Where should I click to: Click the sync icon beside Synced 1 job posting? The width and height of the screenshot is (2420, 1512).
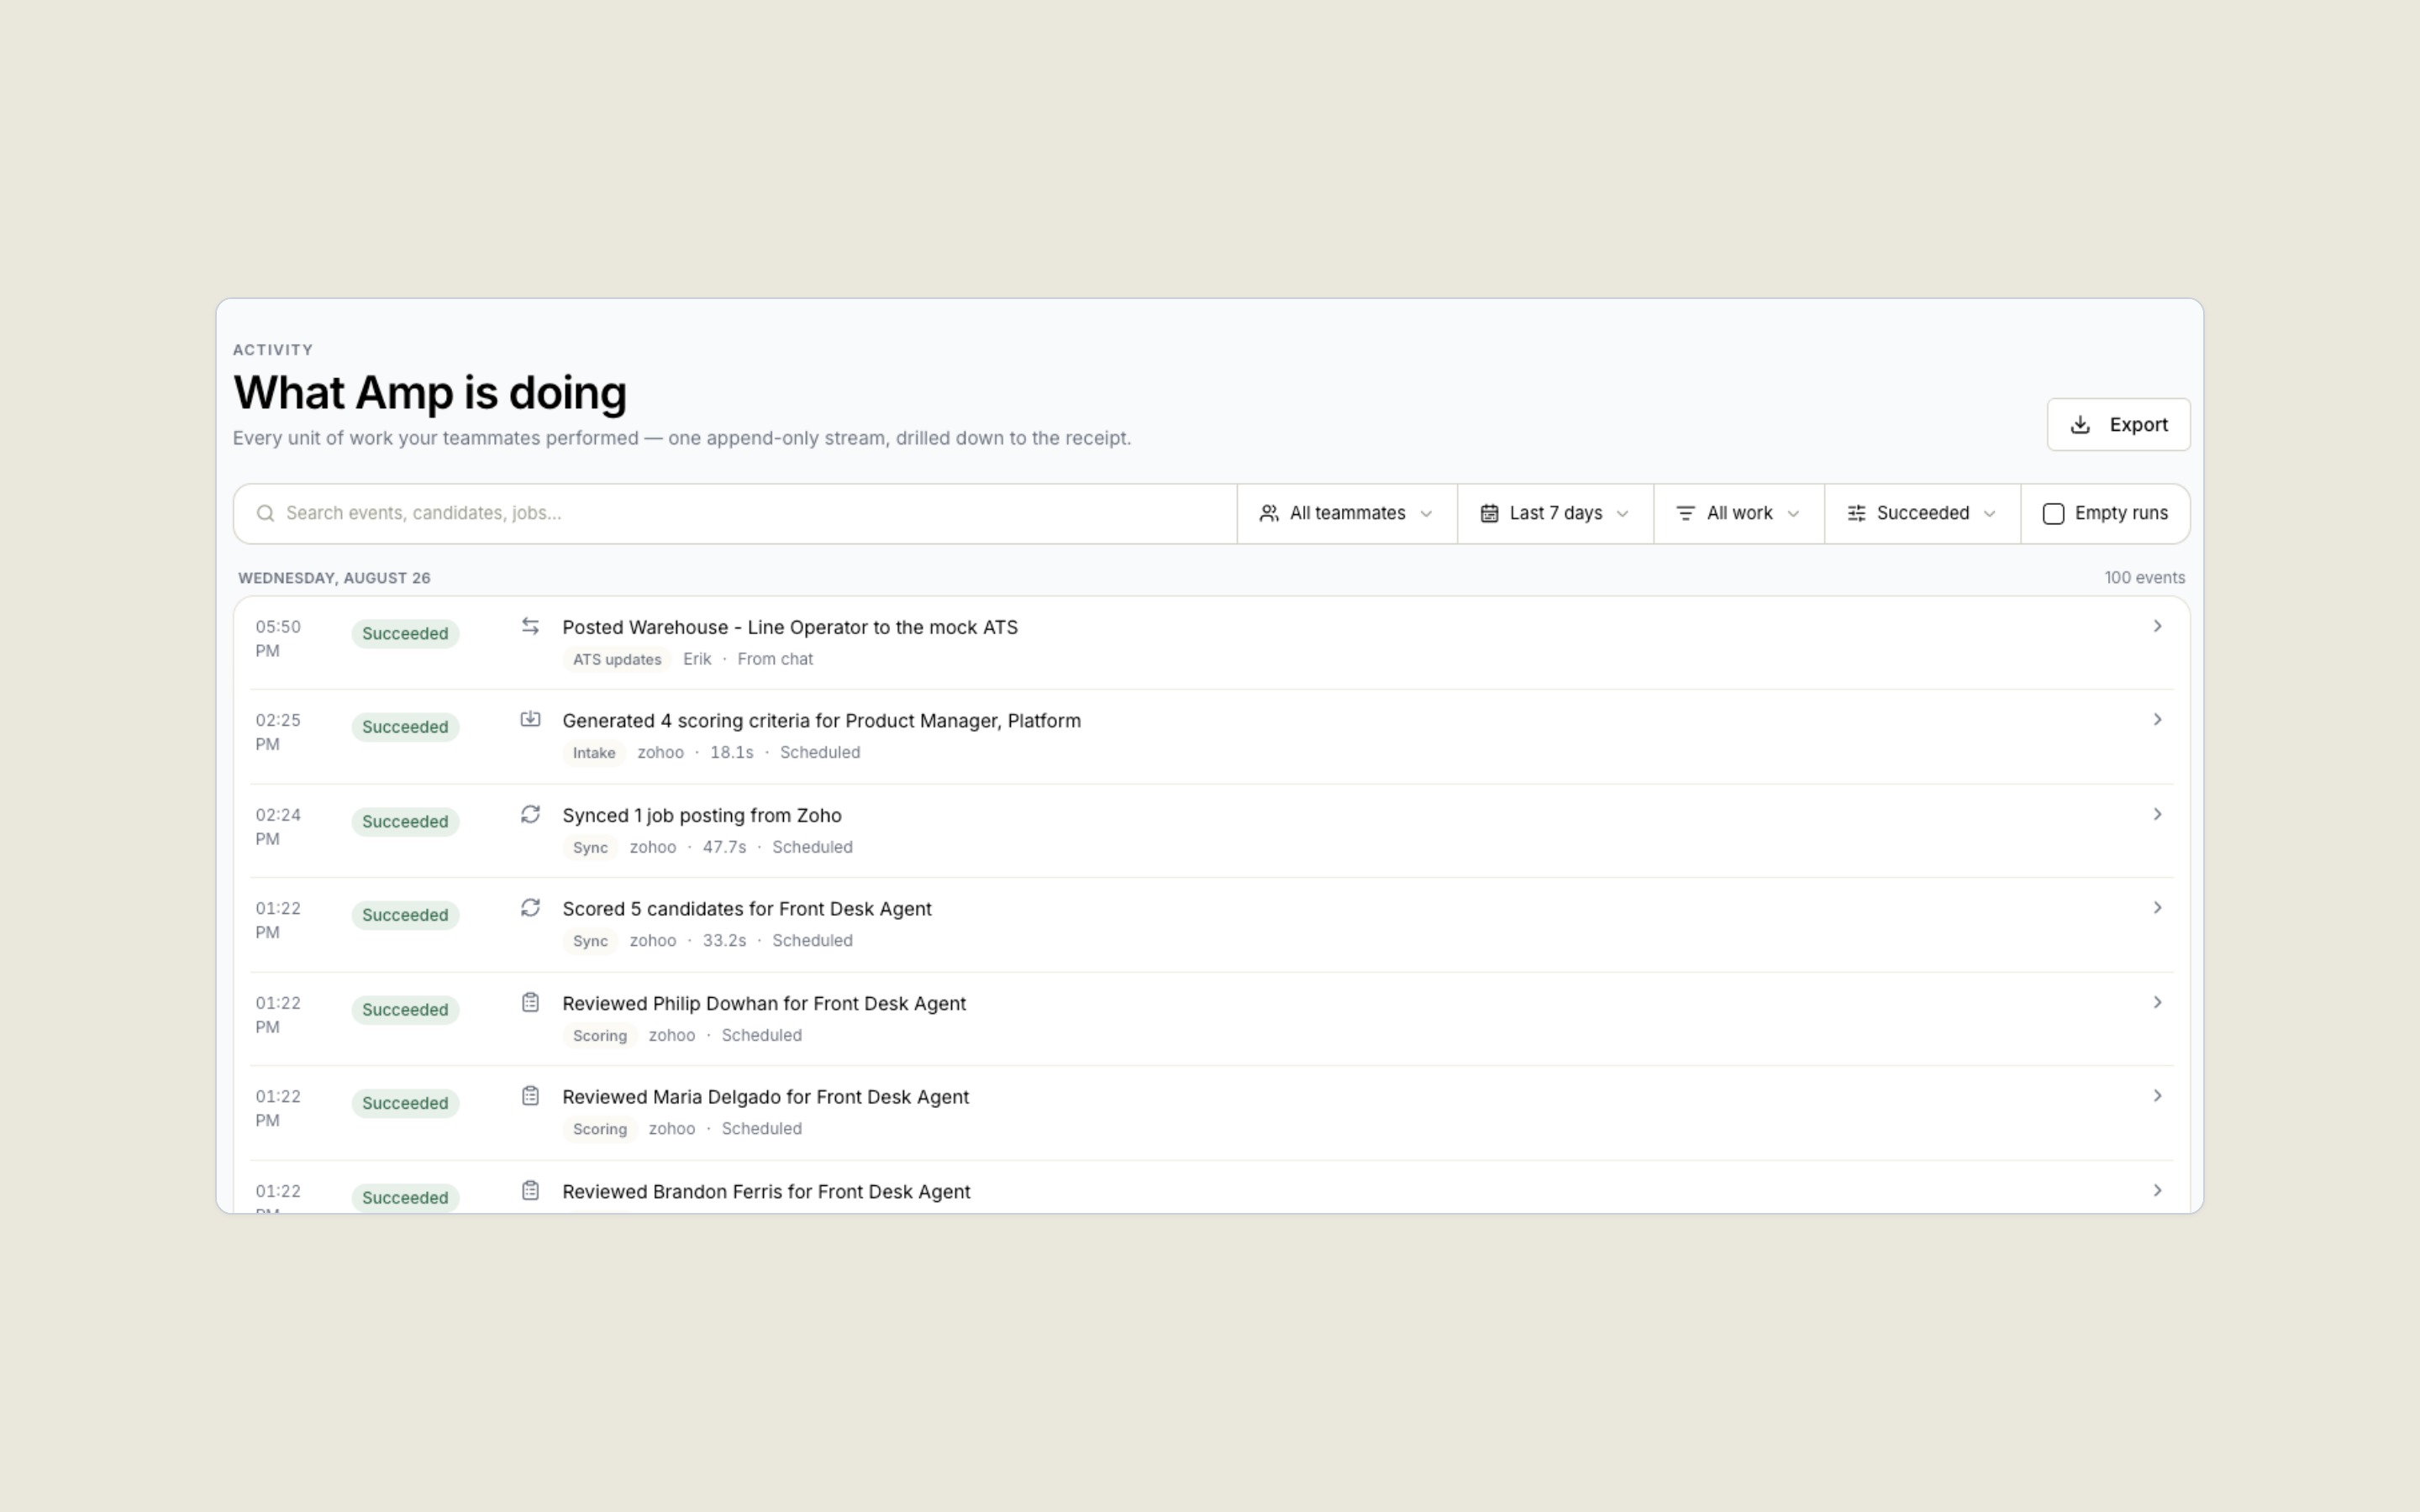coord(530,814)
